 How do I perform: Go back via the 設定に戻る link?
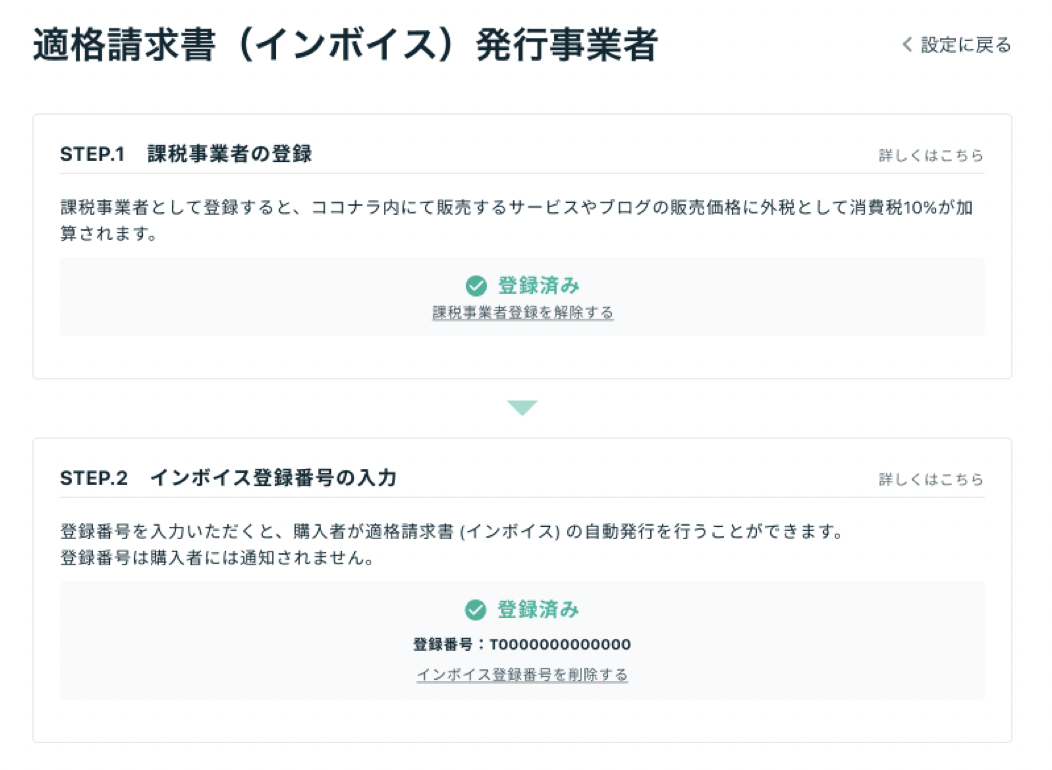pyautogui.click(x=965, y=45)
